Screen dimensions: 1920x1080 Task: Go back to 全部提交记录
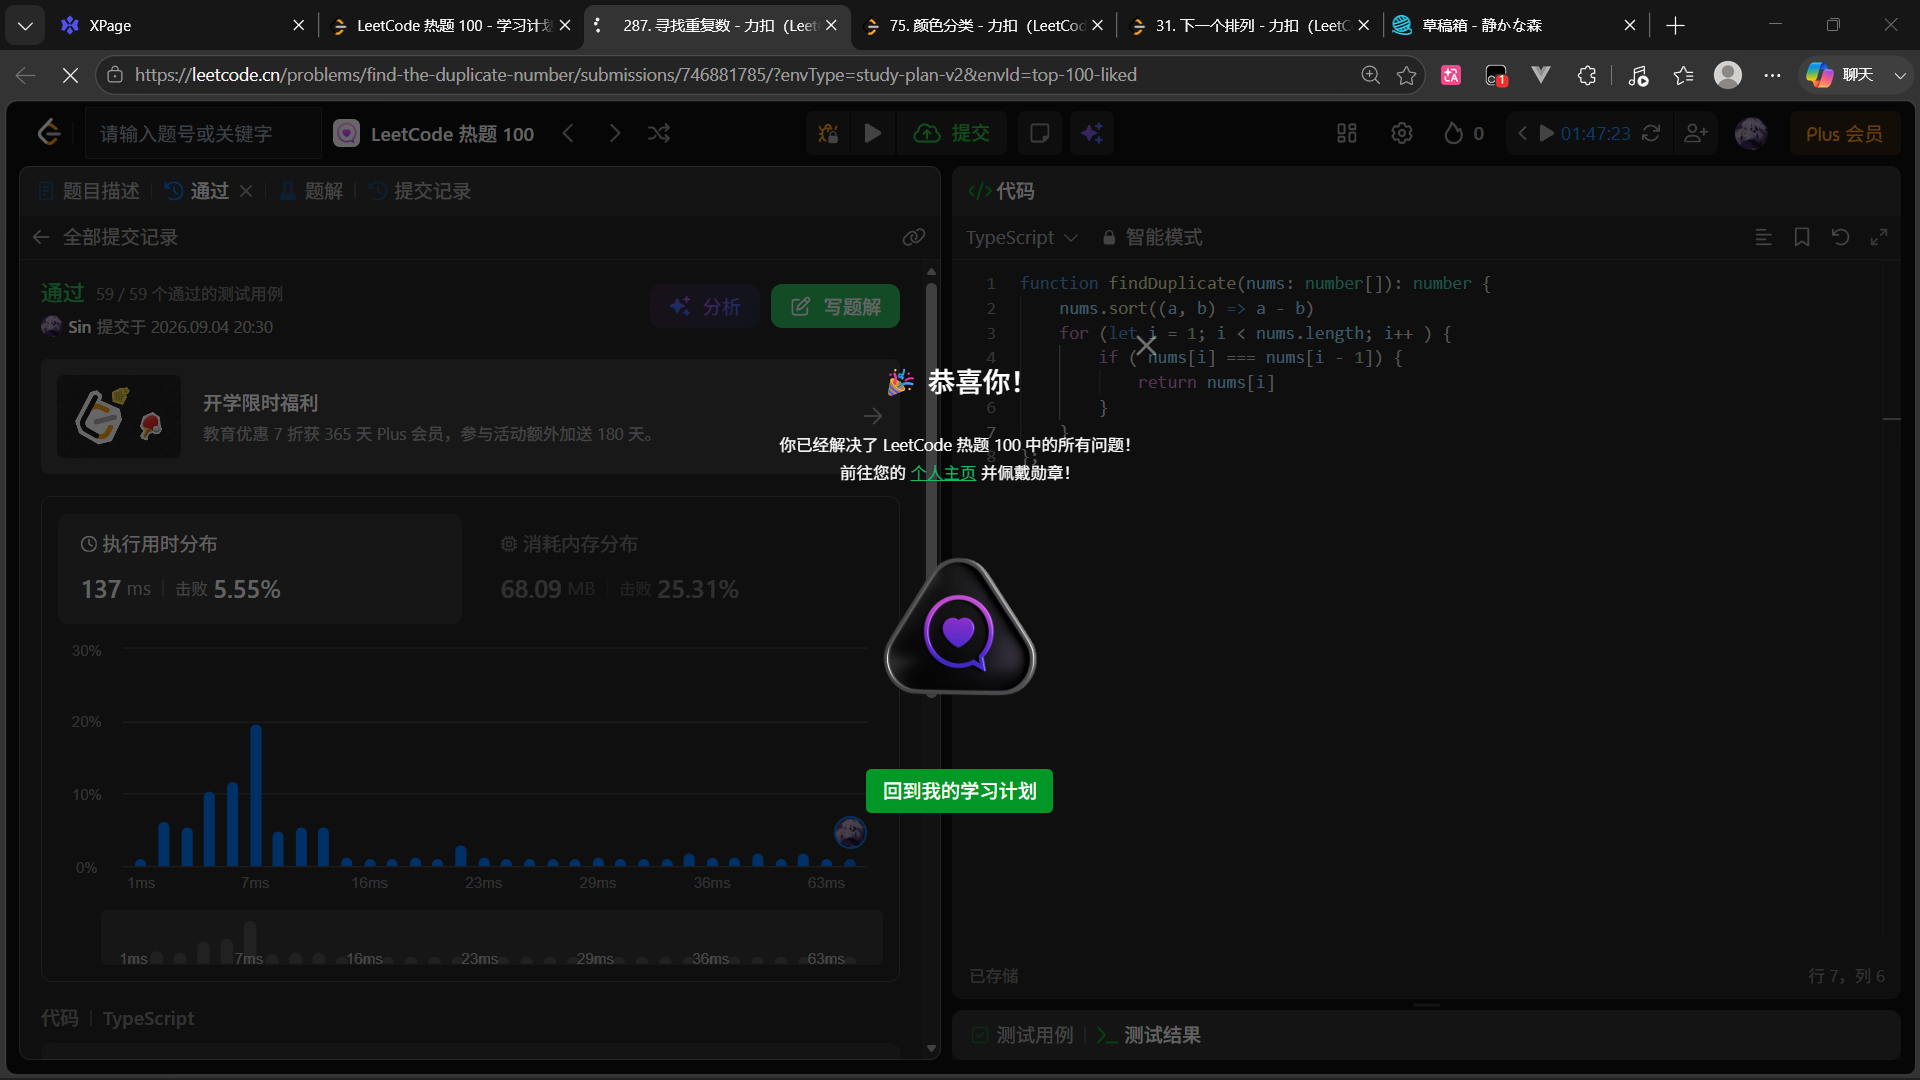coord(105,237)
